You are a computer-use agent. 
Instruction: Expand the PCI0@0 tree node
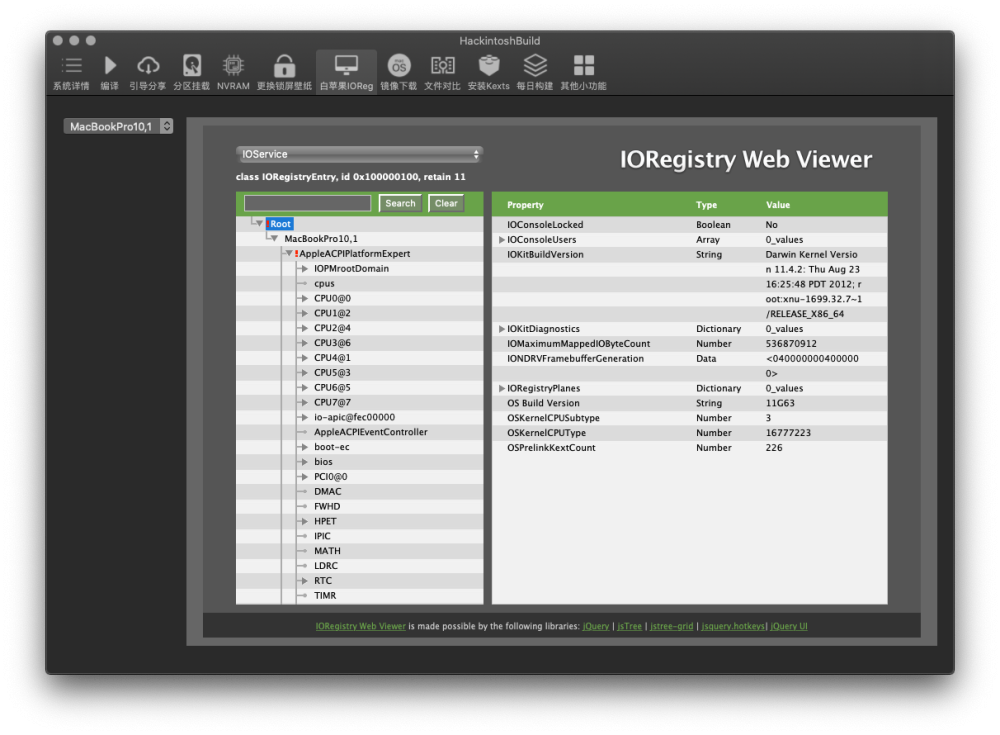304,477
